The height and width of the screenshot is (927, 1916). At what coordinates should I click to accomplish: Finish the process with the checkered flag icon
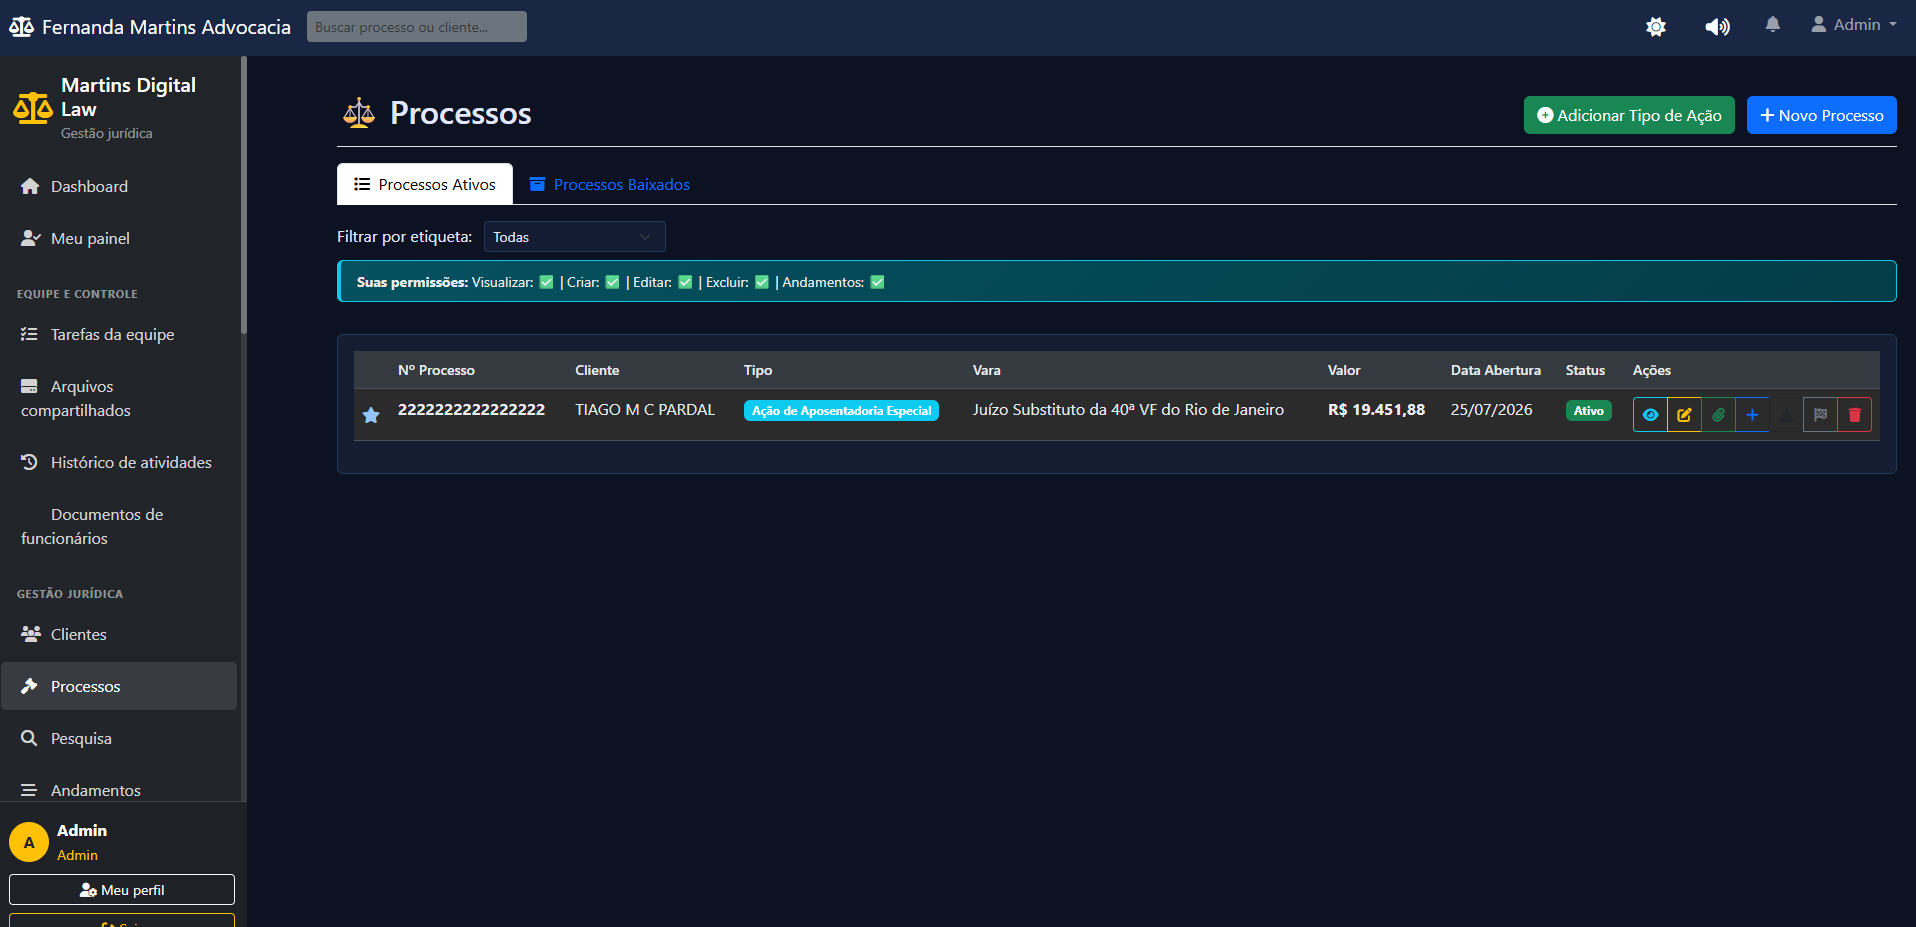pyautogui.click(x=1820, y=415)
